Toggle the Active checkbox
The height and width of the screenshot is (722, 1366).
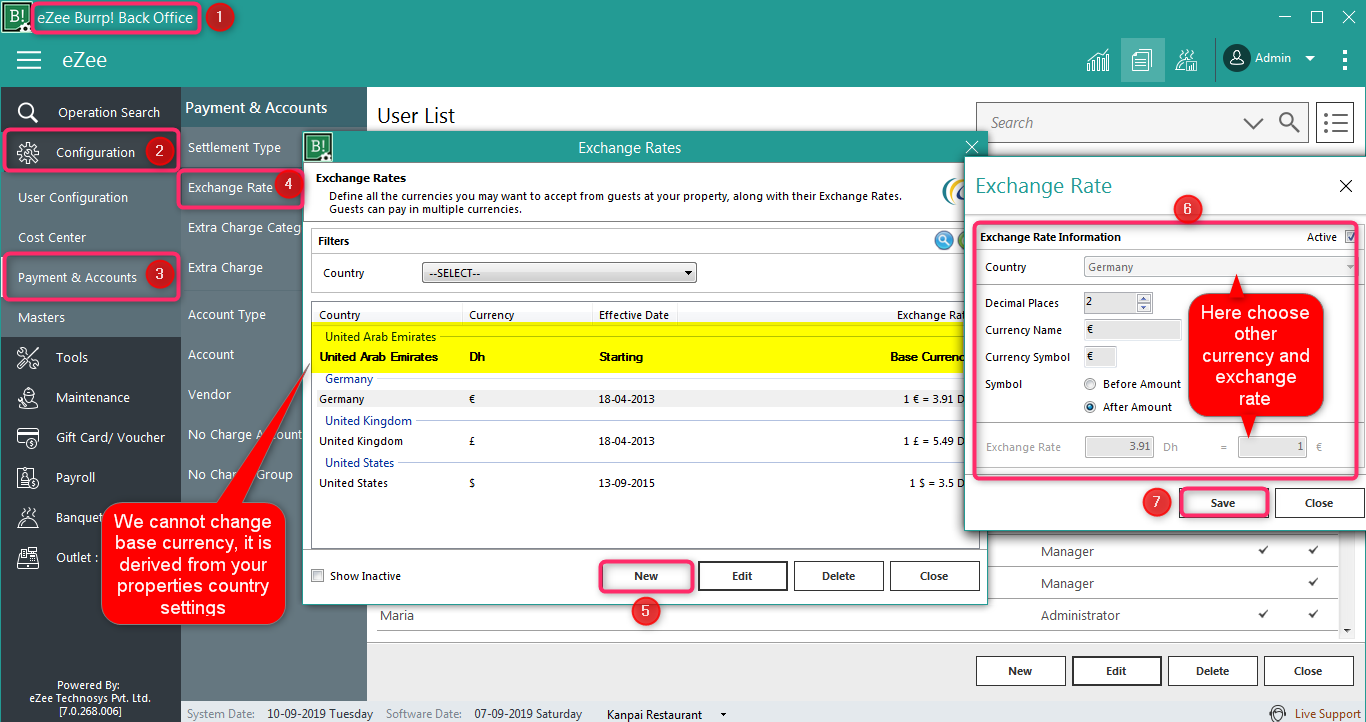[x=1351, y=237]
